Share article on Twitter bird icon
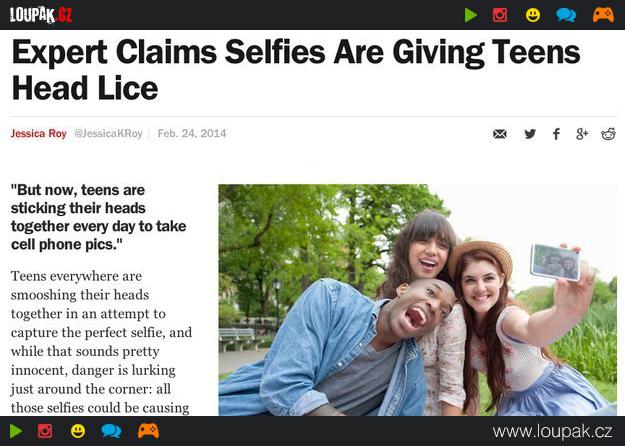625x446 pixels. click(x=530, y=134)
